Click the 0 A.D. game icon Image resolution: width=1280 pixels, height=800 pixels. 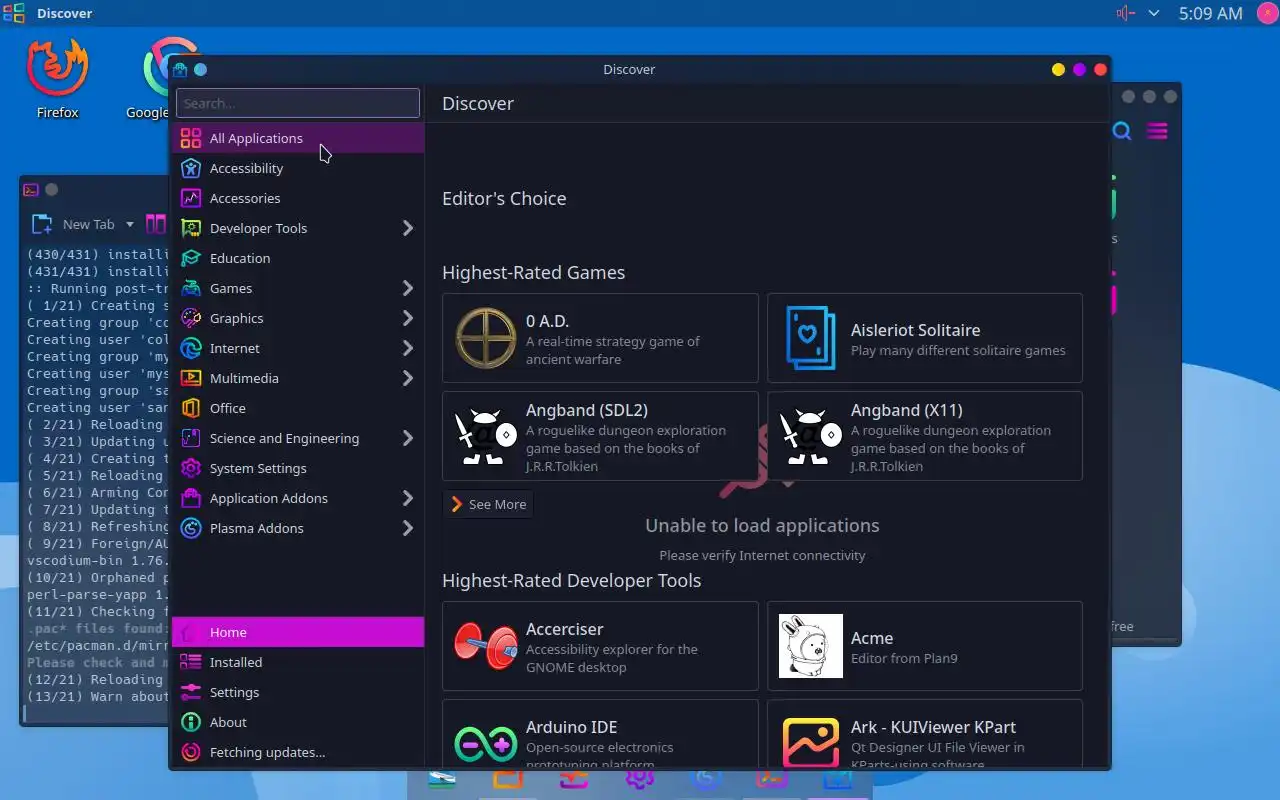point(486,338)
